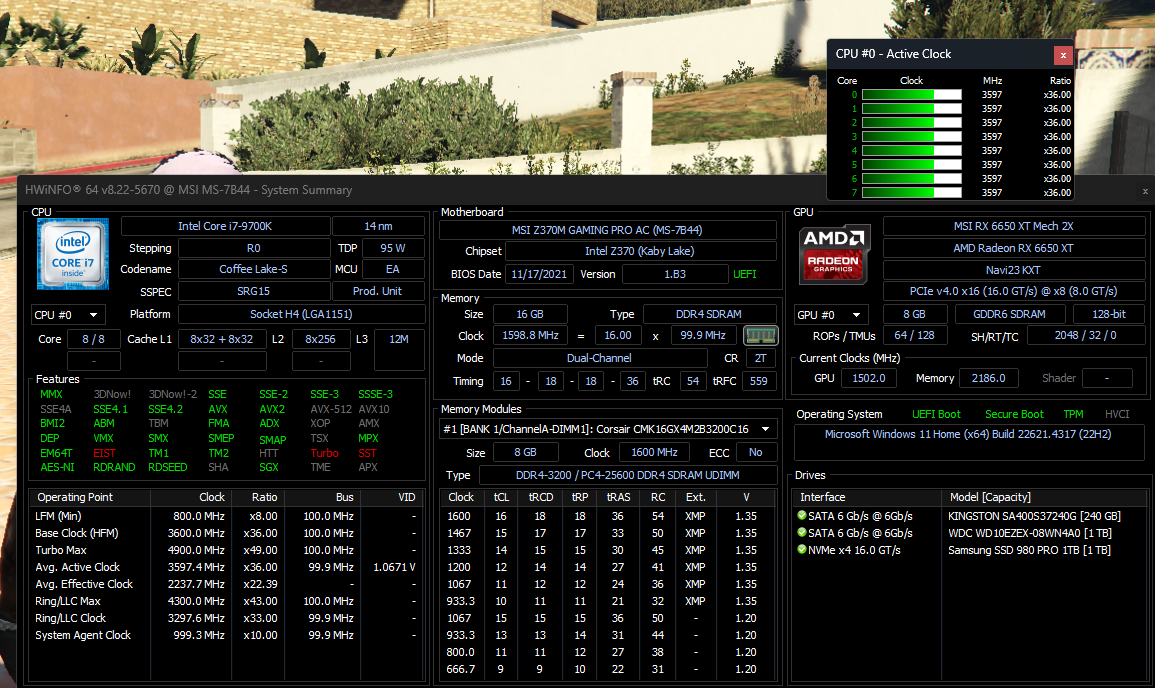Click the Operating Point column header
Screen dimensions: 1155x688
[x=90, y=497]
